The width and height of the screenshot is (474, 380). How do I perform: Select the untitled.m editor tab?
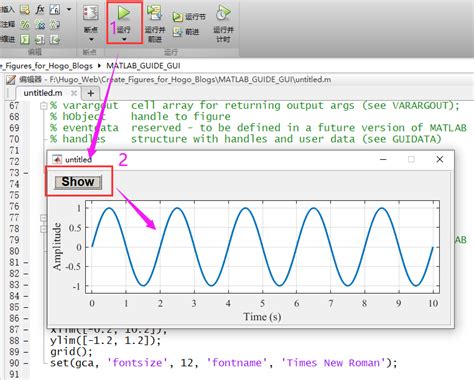click(x=43, y=93)
